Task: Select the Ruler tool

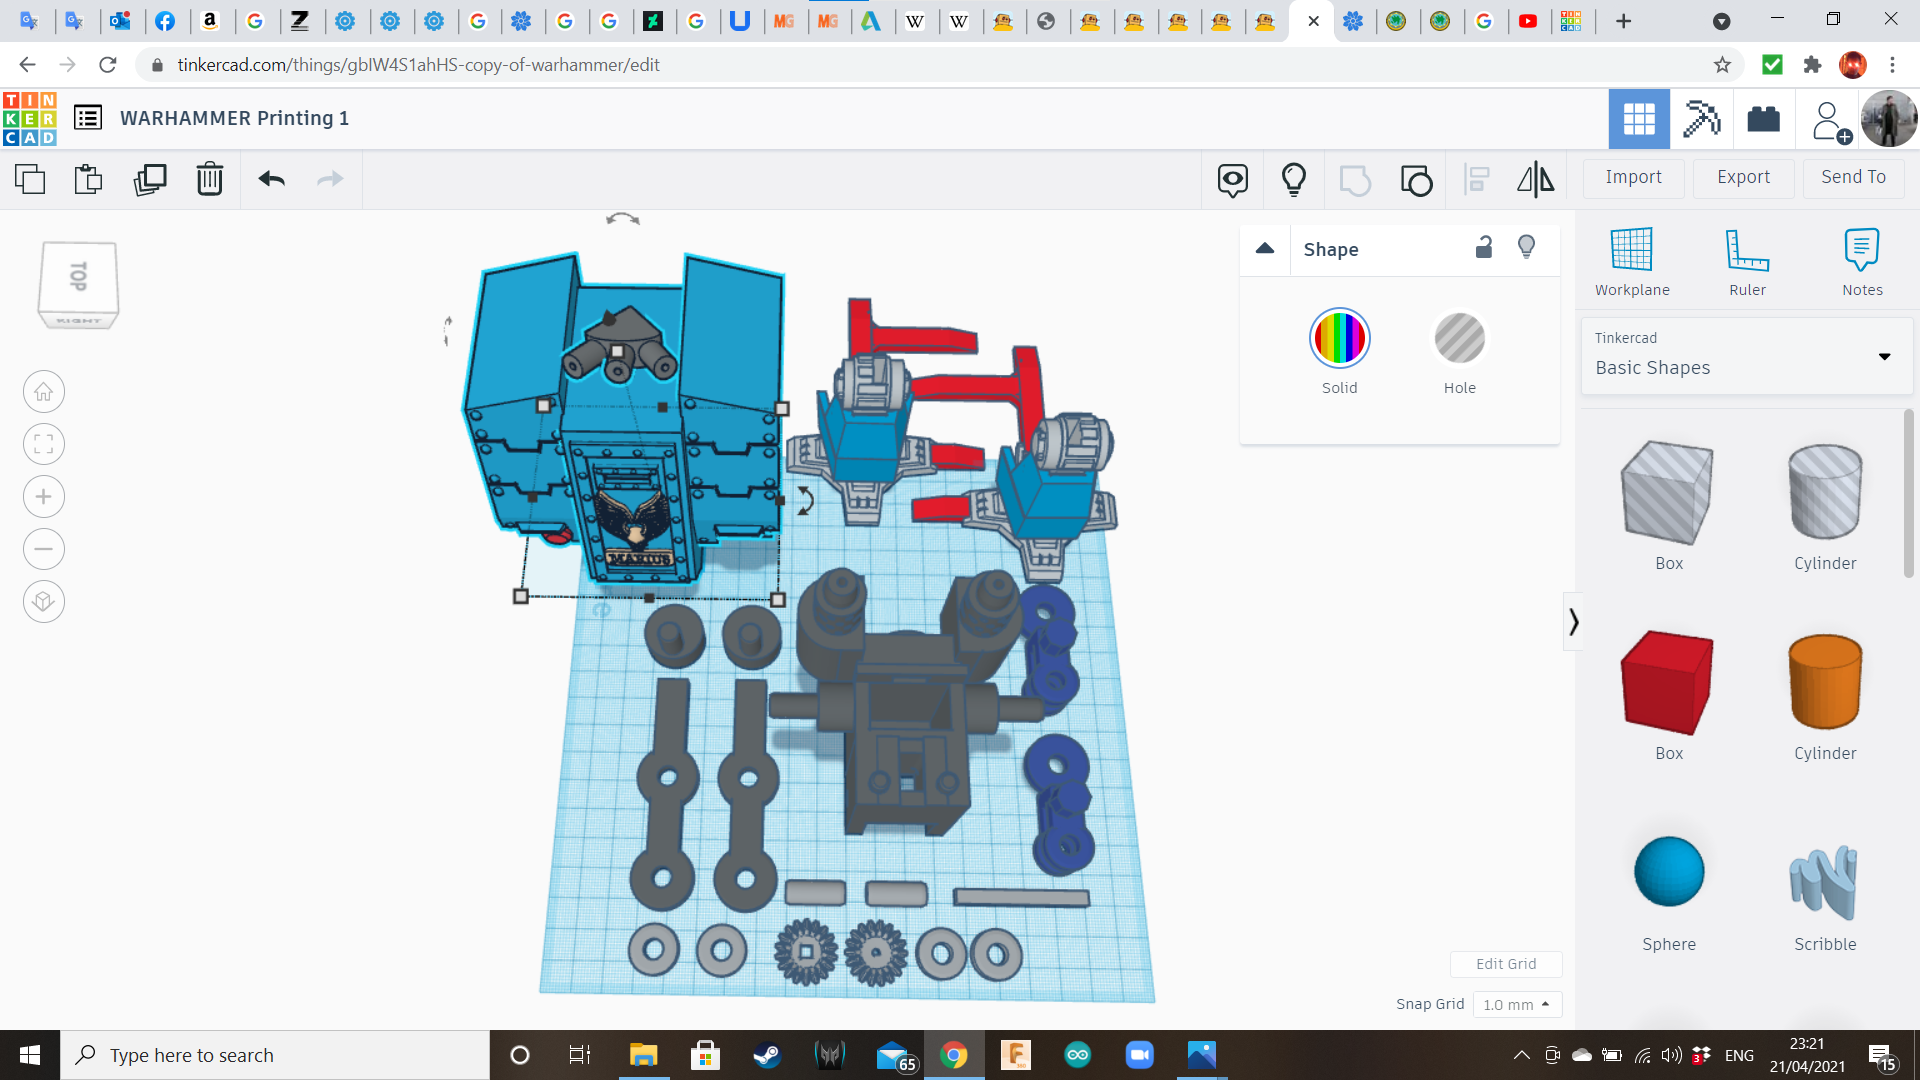Action: tap(1746, 261)
